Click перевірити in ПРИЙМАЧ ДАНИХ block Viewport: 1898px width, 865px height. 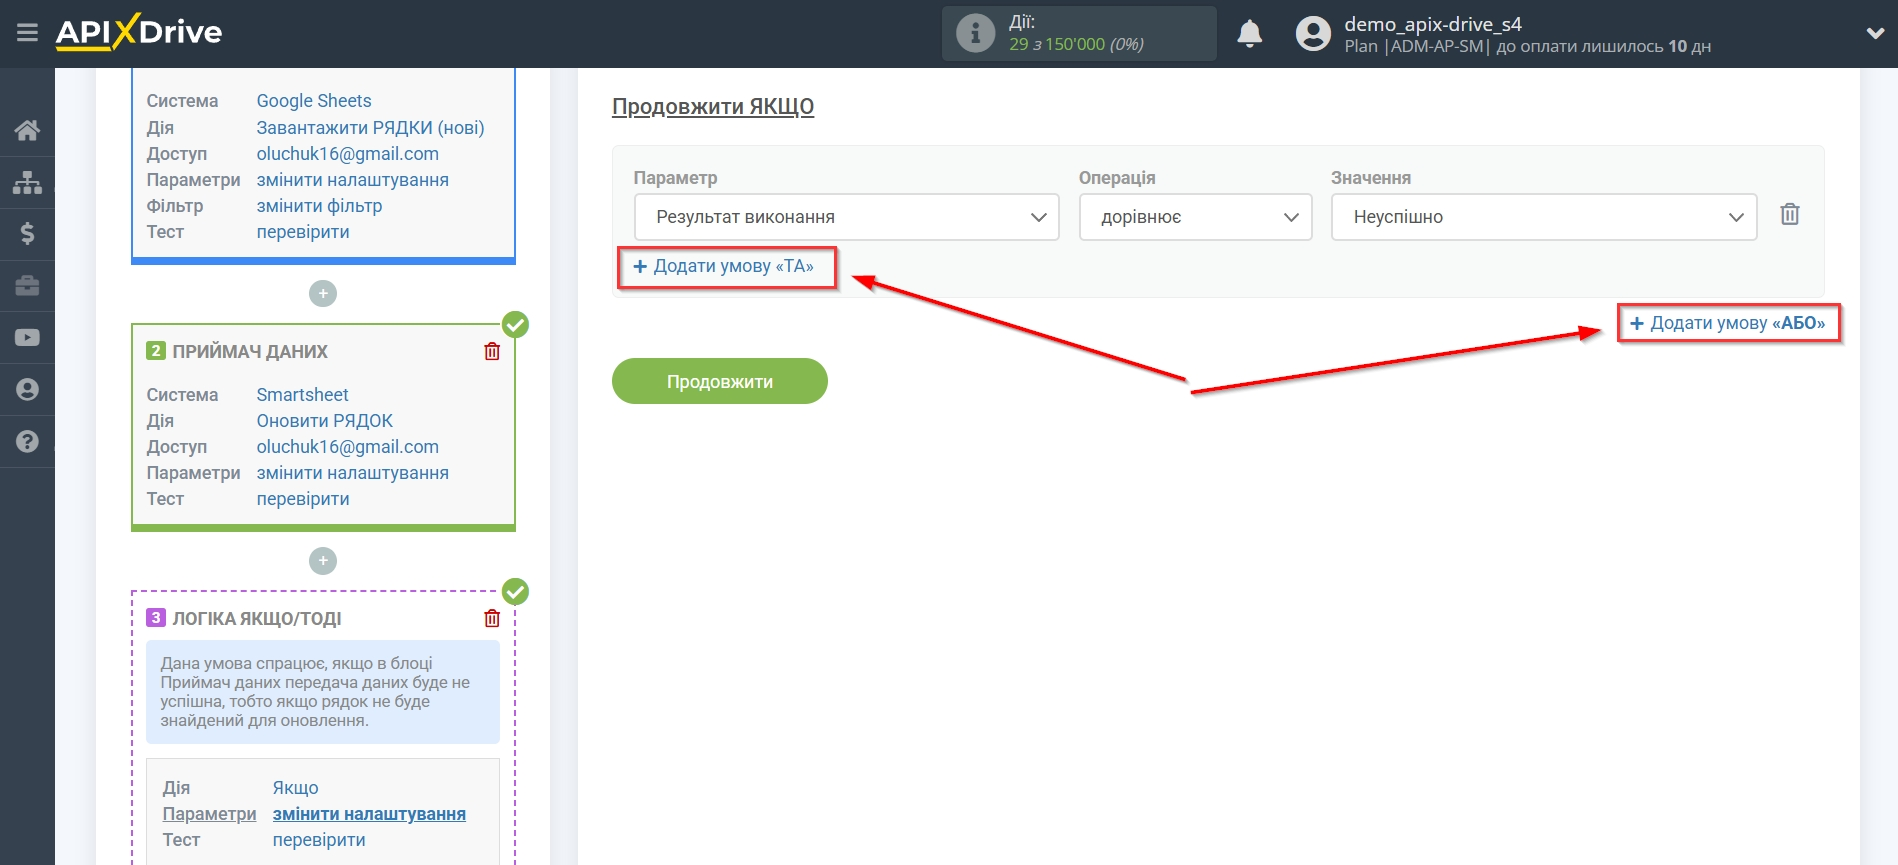pos(303,499)
